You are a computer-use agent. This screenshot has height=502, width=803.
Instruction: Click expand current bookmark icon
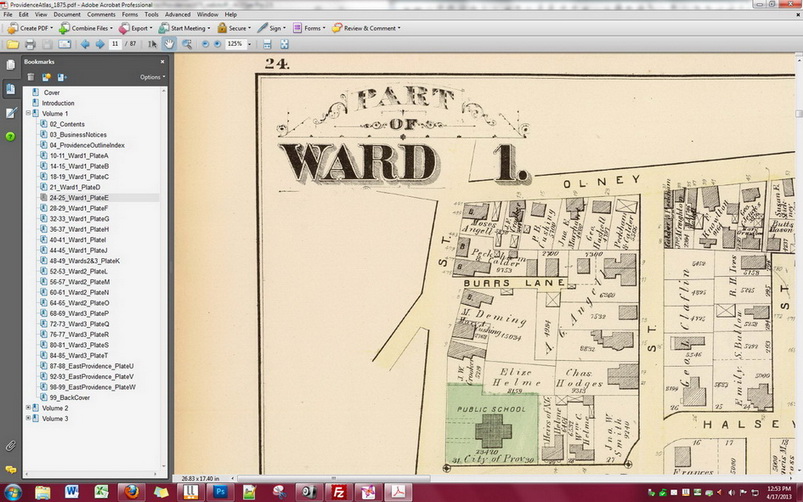[x=62, y=77]
